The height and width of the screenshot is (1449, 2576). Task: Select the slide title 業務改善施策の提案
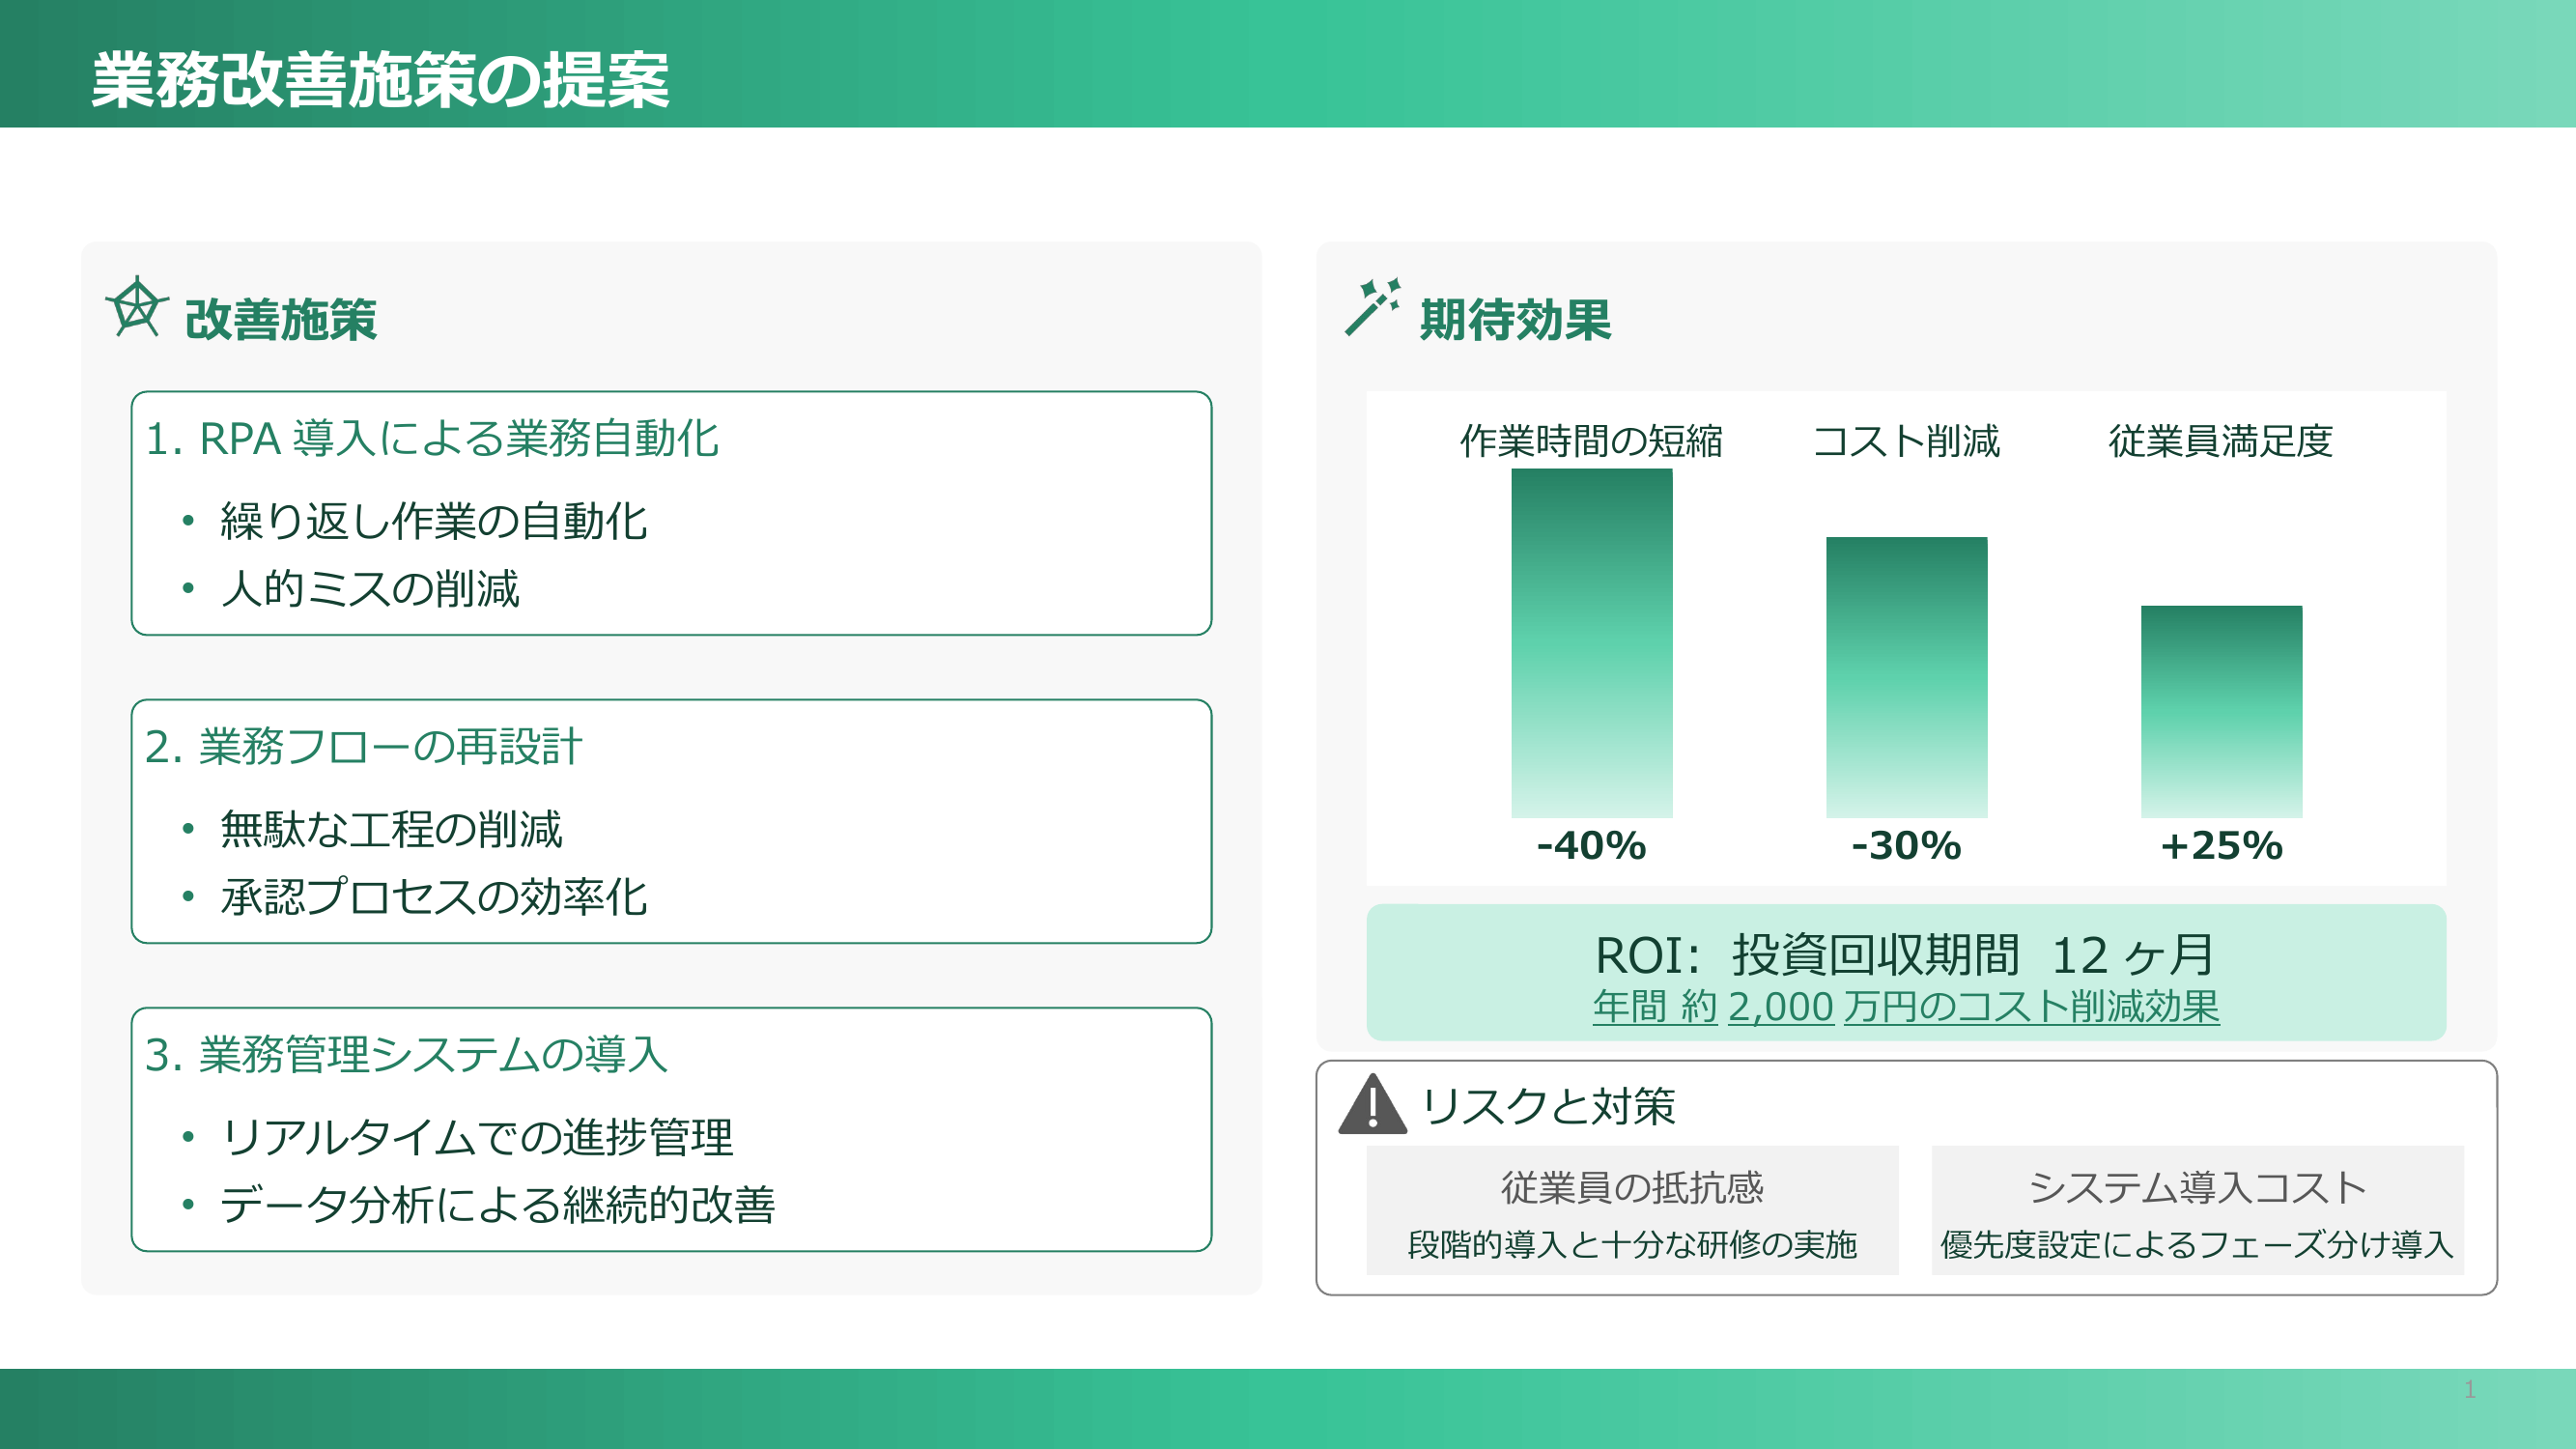point(380,80)
